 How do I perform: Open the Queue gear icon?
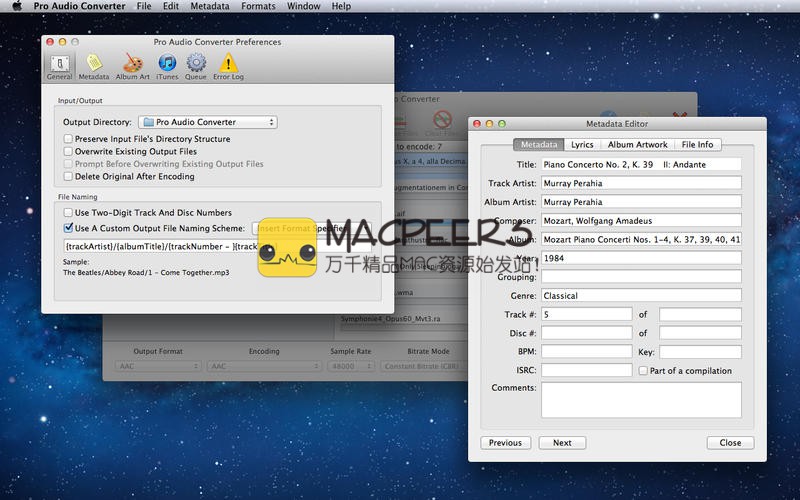coord(196,66)
